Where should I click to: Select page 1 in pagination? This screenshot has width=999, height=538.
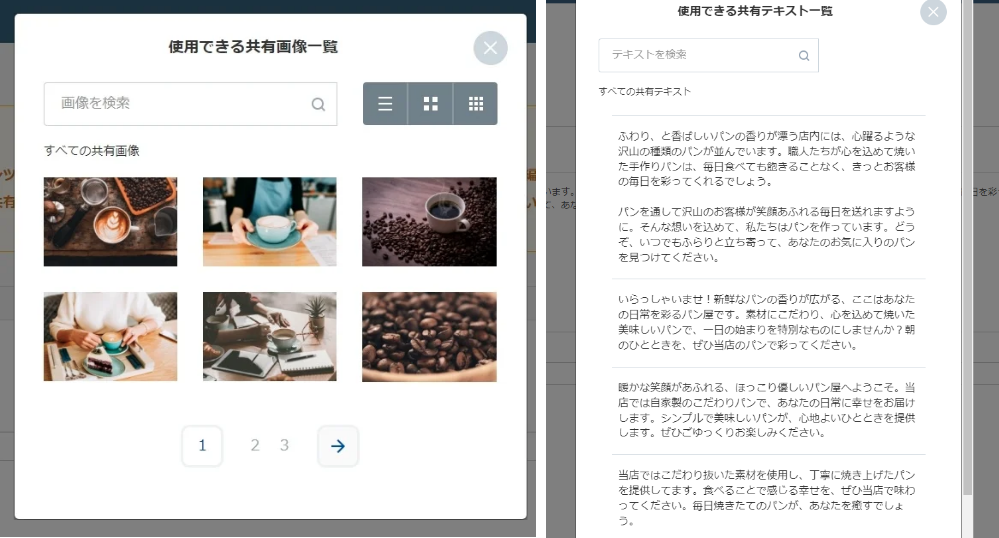point(202,446)
